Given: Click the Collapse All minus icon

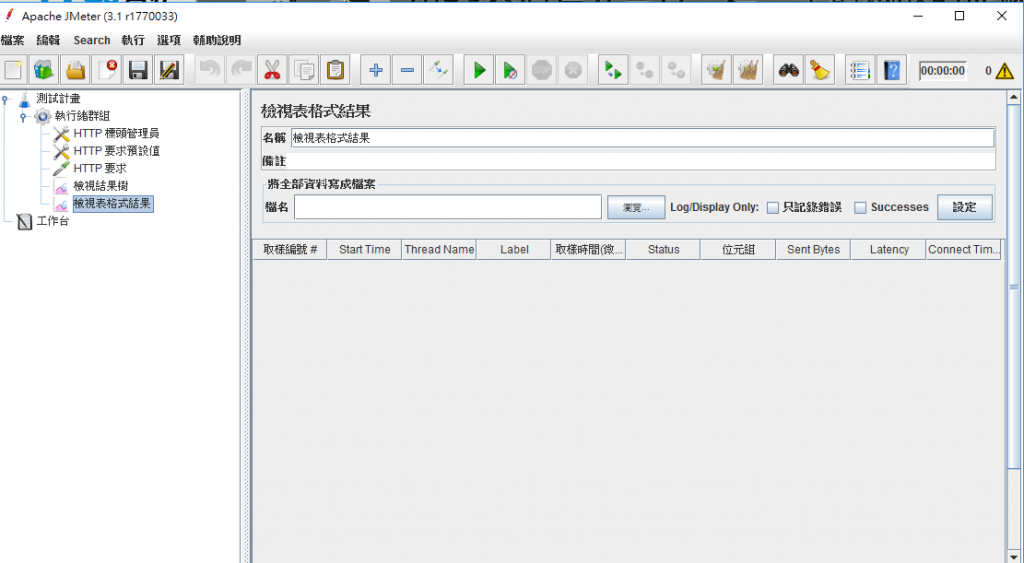Looking at the screenshot, I should 407,70.
